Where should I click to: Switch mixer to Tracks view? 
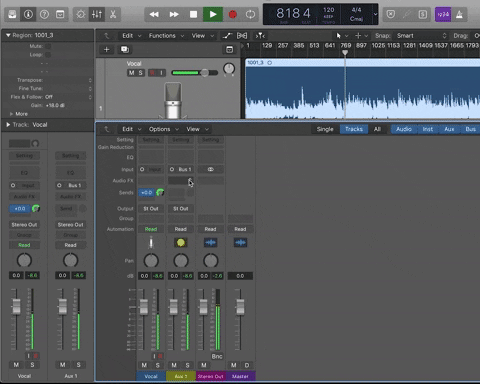pyautogui.click(x=354, y=129)
